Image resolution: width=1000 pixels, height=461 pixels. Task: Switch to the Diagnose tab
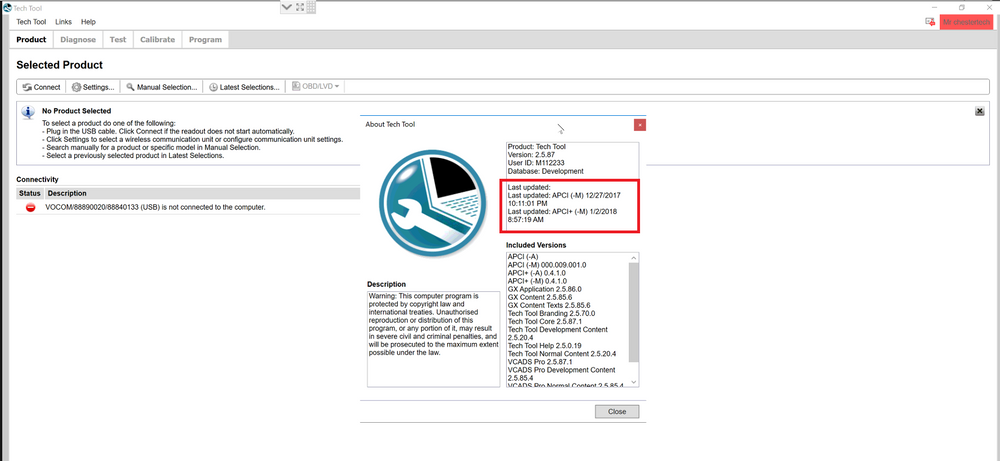78,40
